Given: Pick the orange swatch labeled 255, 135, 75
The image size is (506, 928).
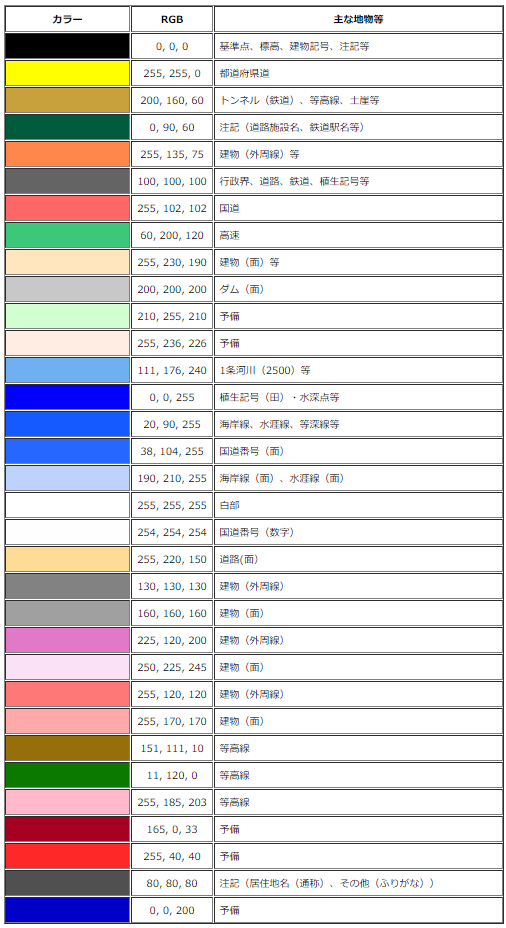Looking at the screenshot, I should pos(67,154).
